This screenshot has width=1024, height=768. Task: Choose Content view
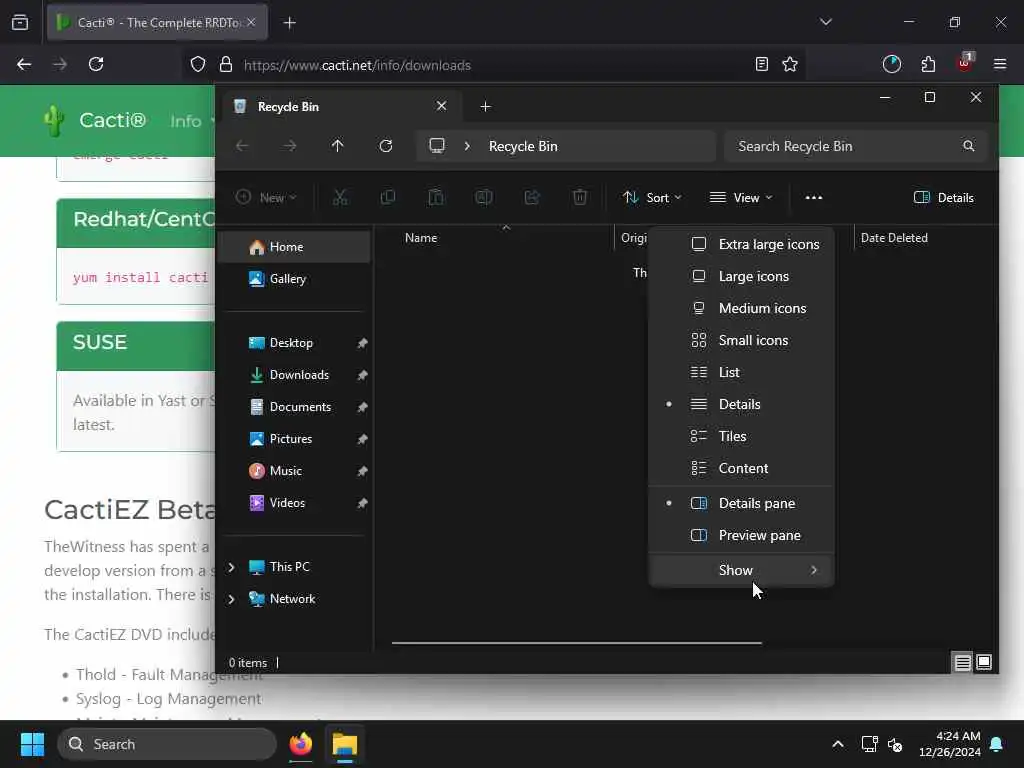(x=741, y=468)
